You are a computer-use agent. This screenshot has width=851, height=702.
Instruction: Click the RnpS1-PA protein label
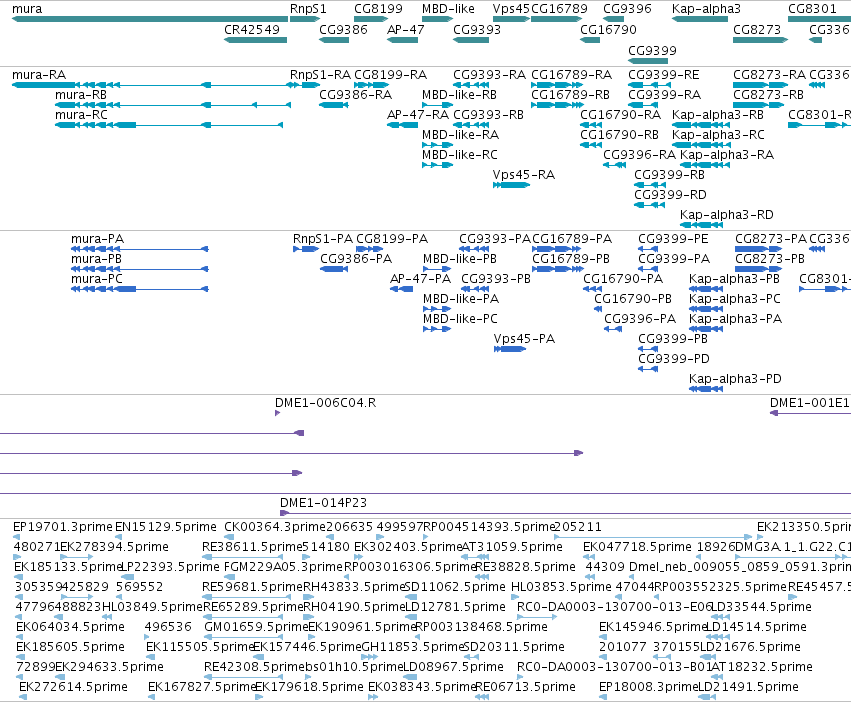[323, 239]
